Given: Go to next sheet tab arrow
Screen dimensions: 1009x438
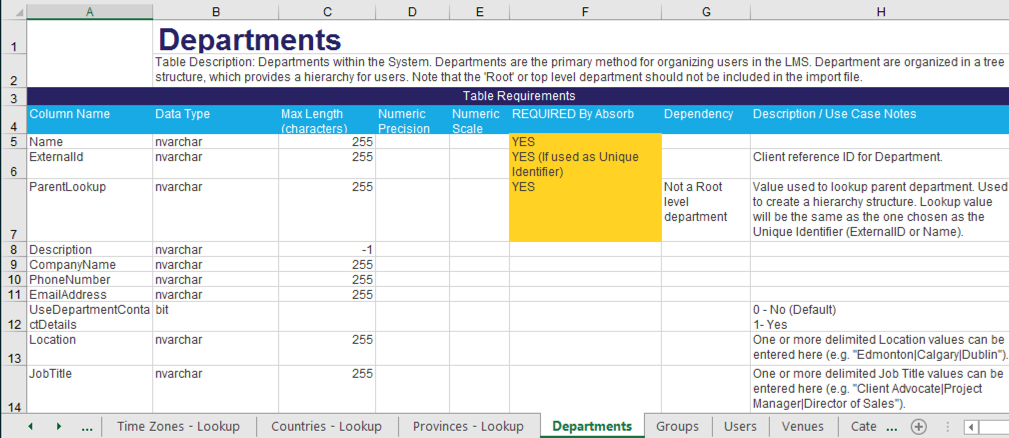Looking at the screenshot, I should [59, 426].
